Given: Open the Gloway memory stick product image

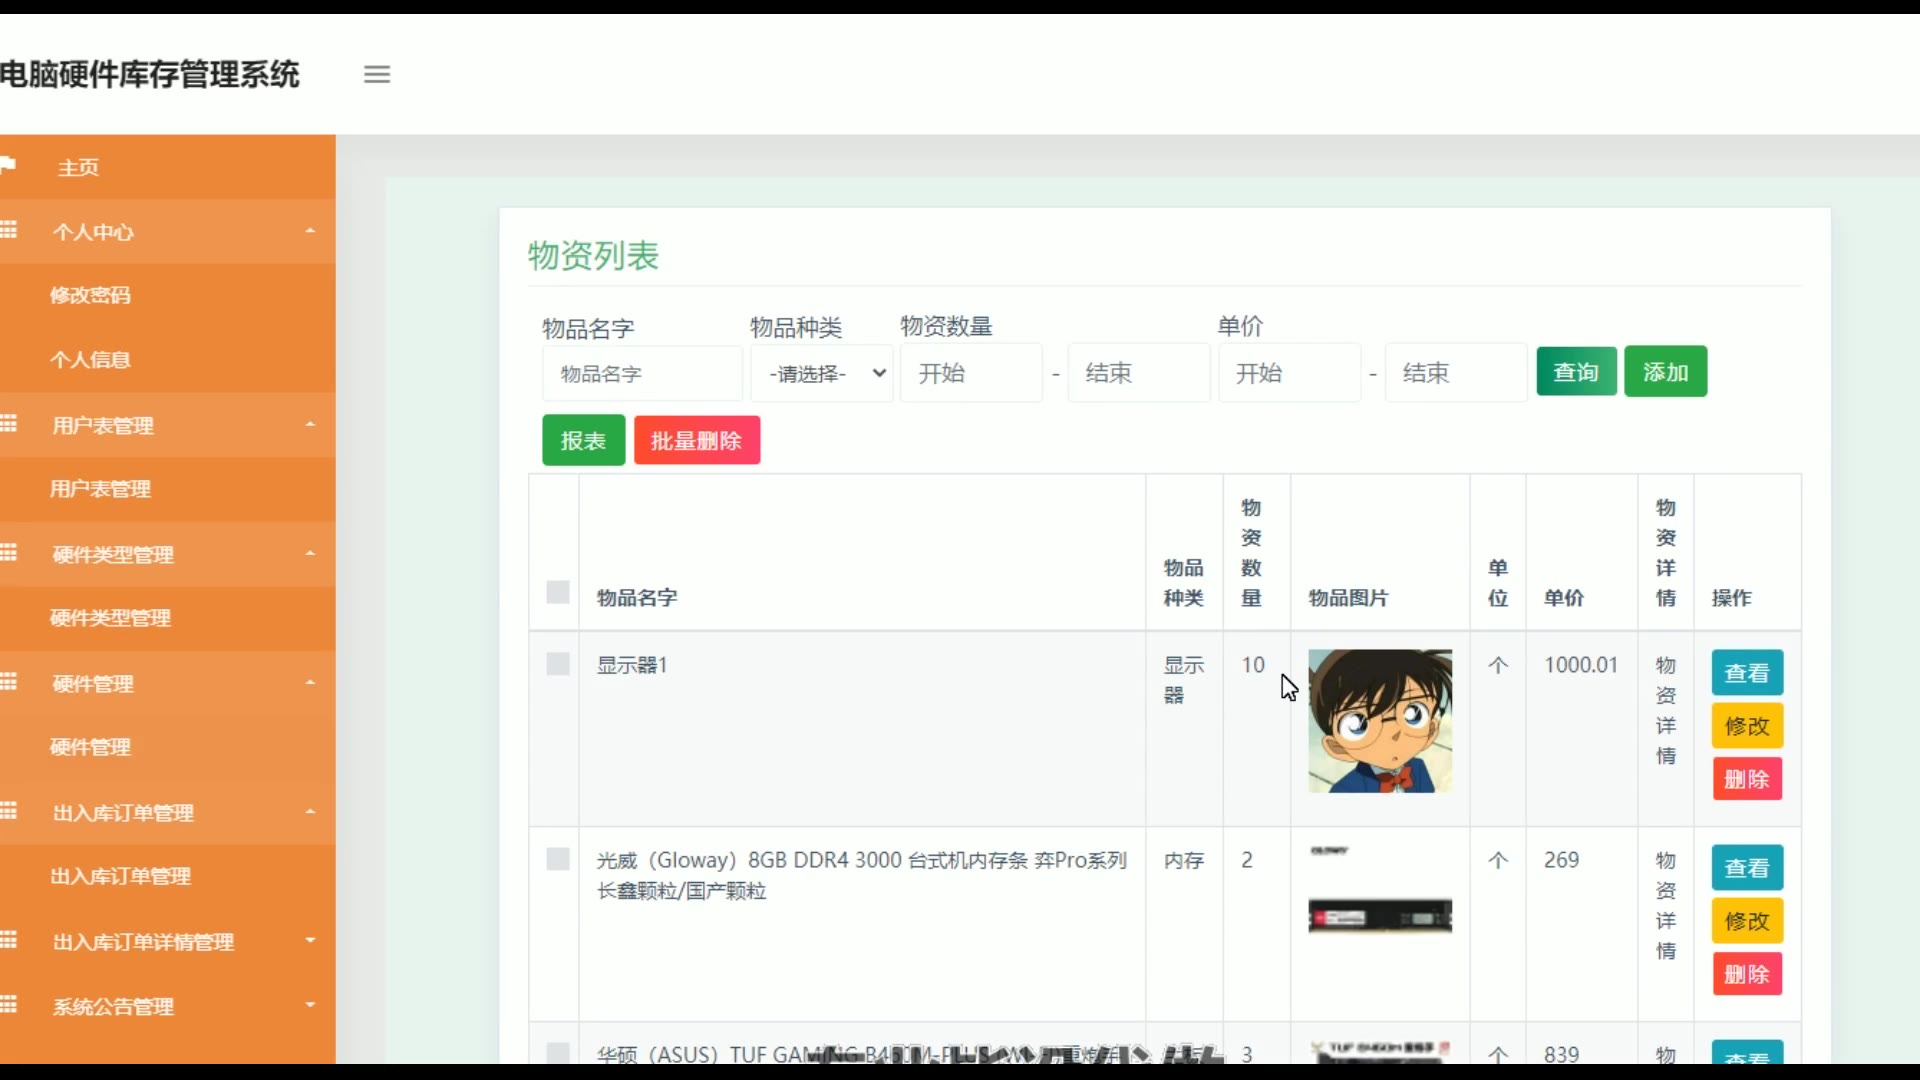Looking at the screenshot, I should (1380, 890).
